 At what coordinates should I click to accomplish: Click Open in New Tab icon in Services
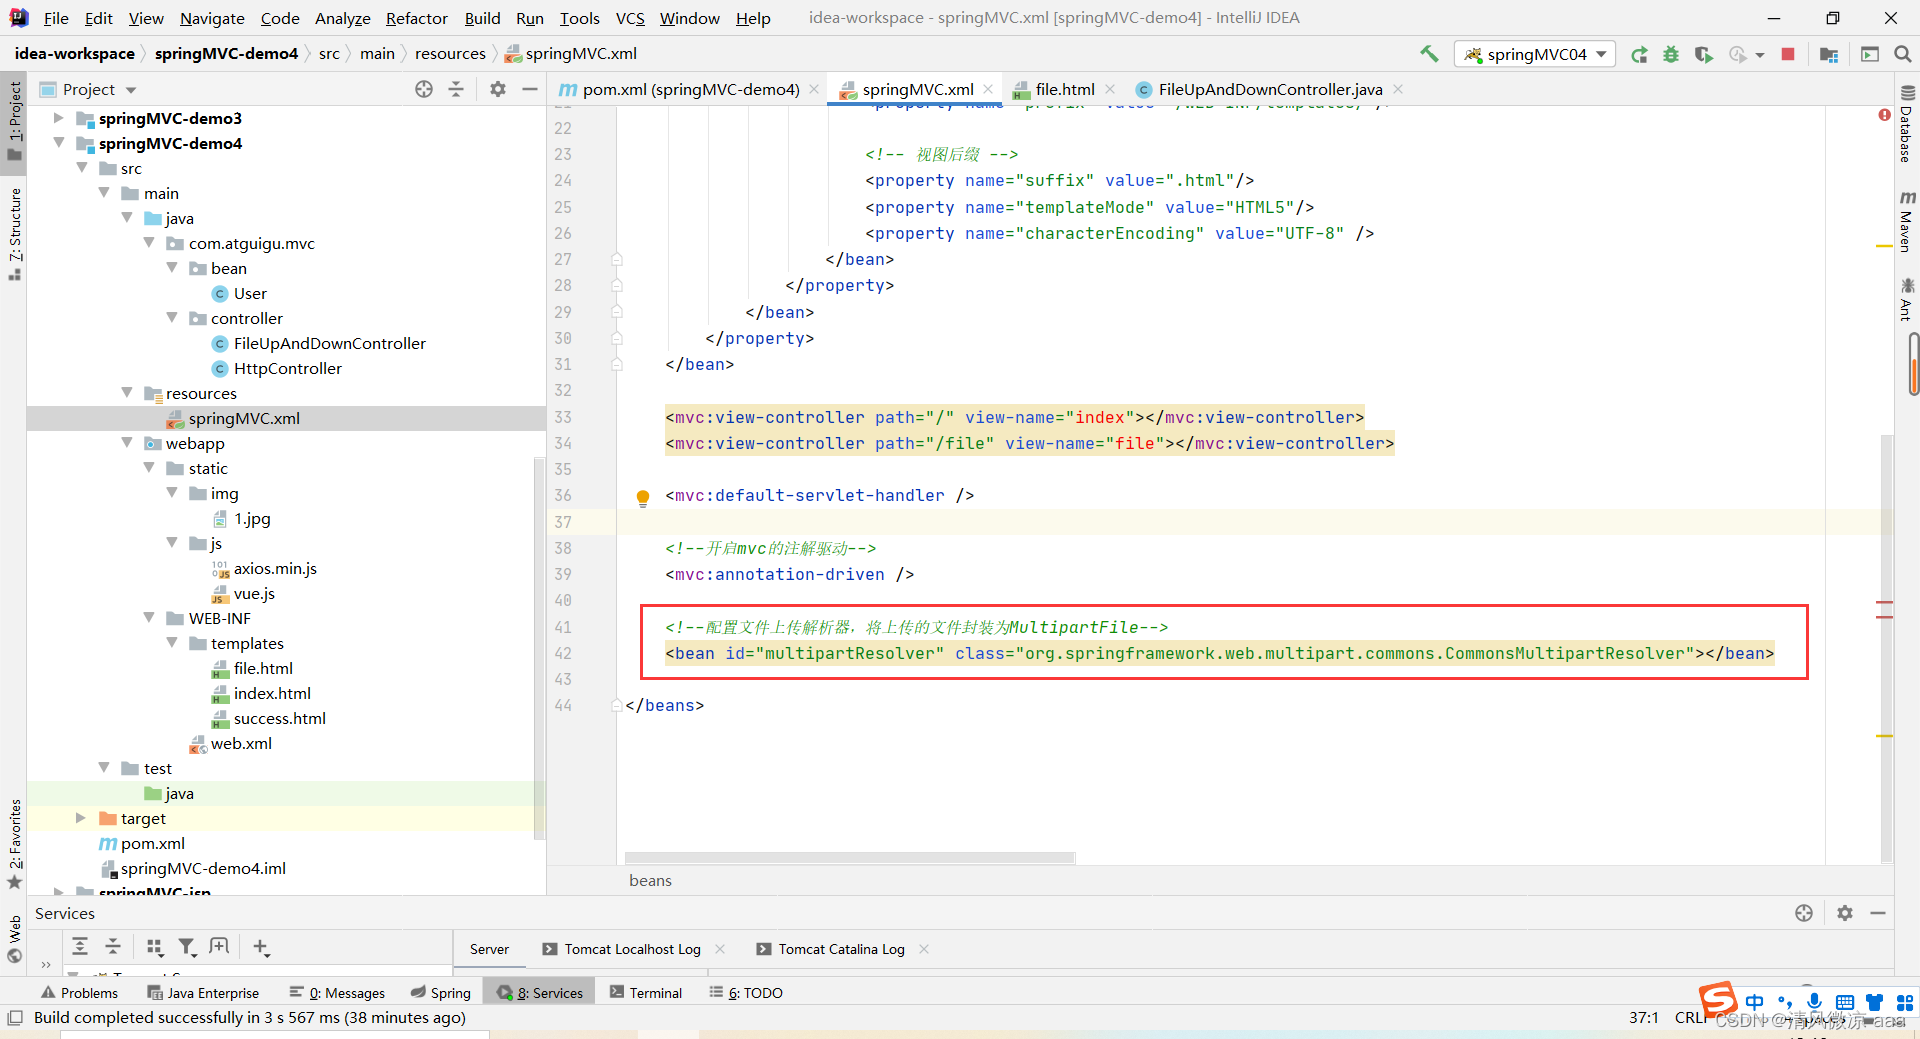coord(220,946)
